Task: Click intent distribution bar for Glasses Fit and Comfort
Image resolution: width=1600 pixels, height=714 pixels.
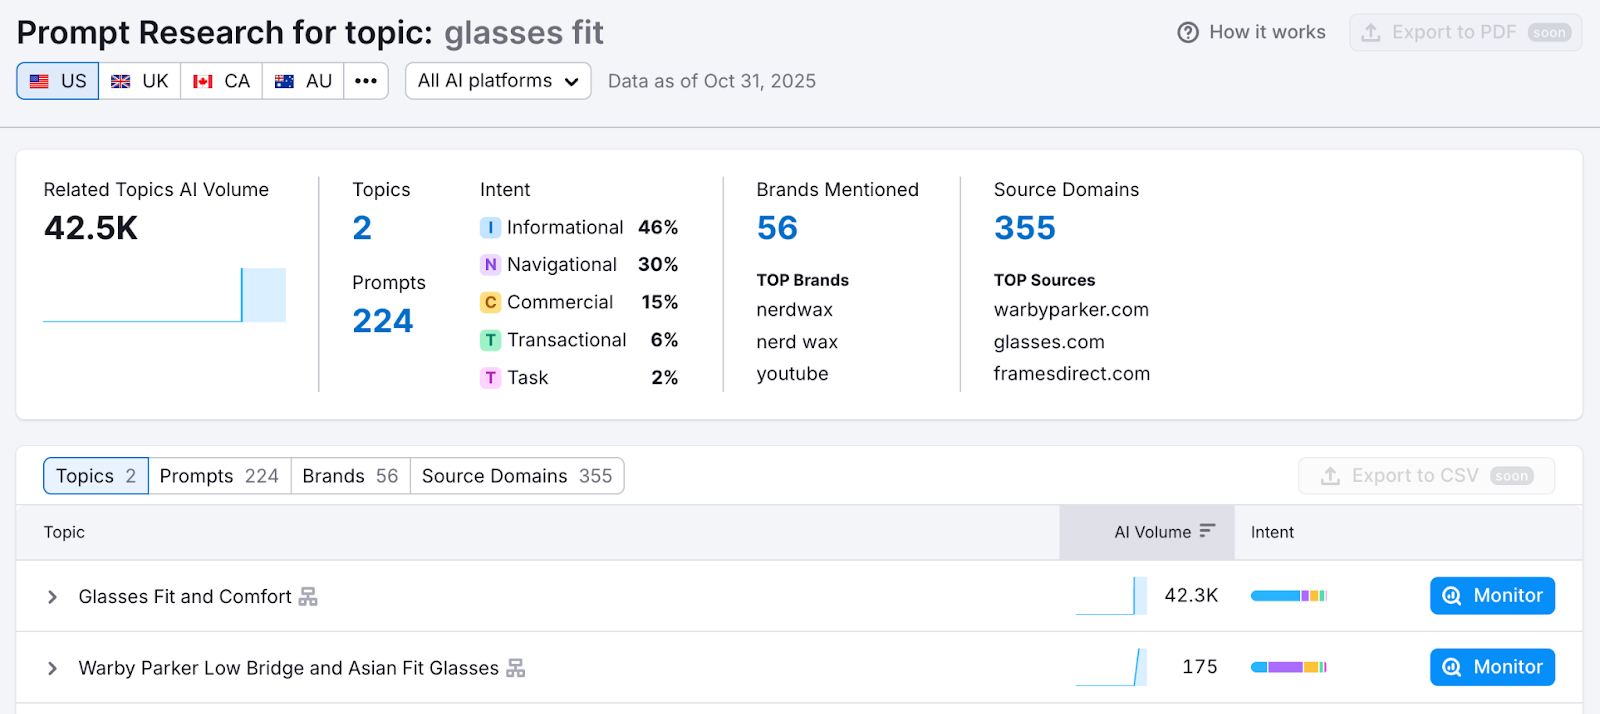Action: (1288, 596)
